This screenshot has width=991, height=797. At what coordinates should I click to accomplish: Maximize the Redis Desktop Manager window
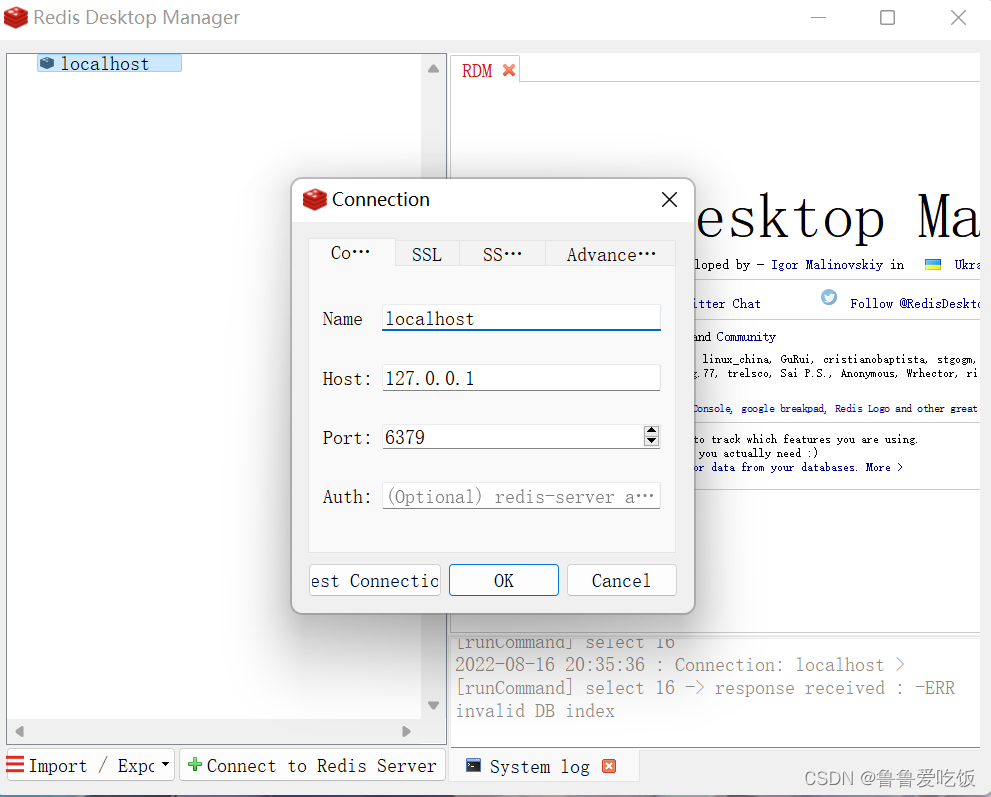[x=887, y=18]
